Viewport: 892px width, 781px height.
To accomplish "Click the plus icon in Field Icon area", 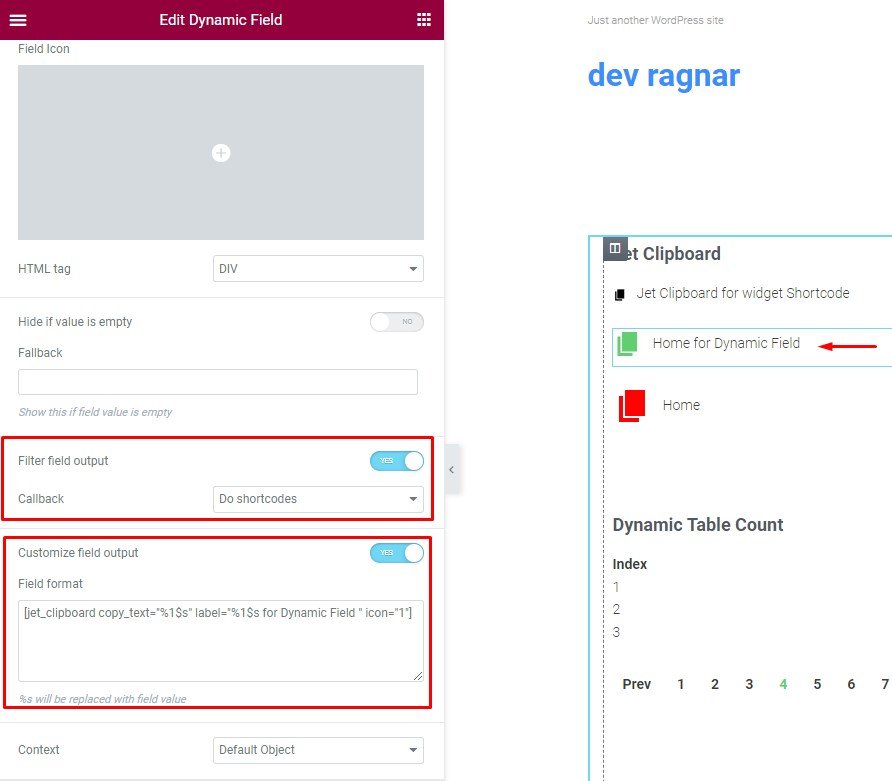I will pos(221,152).
